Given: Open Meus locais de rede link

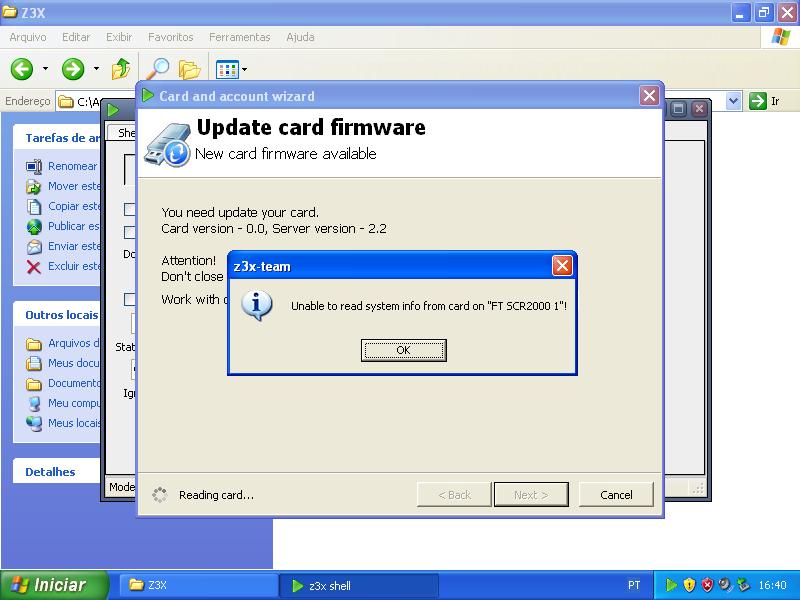Looking at the screenshot, I should point(74,423).
